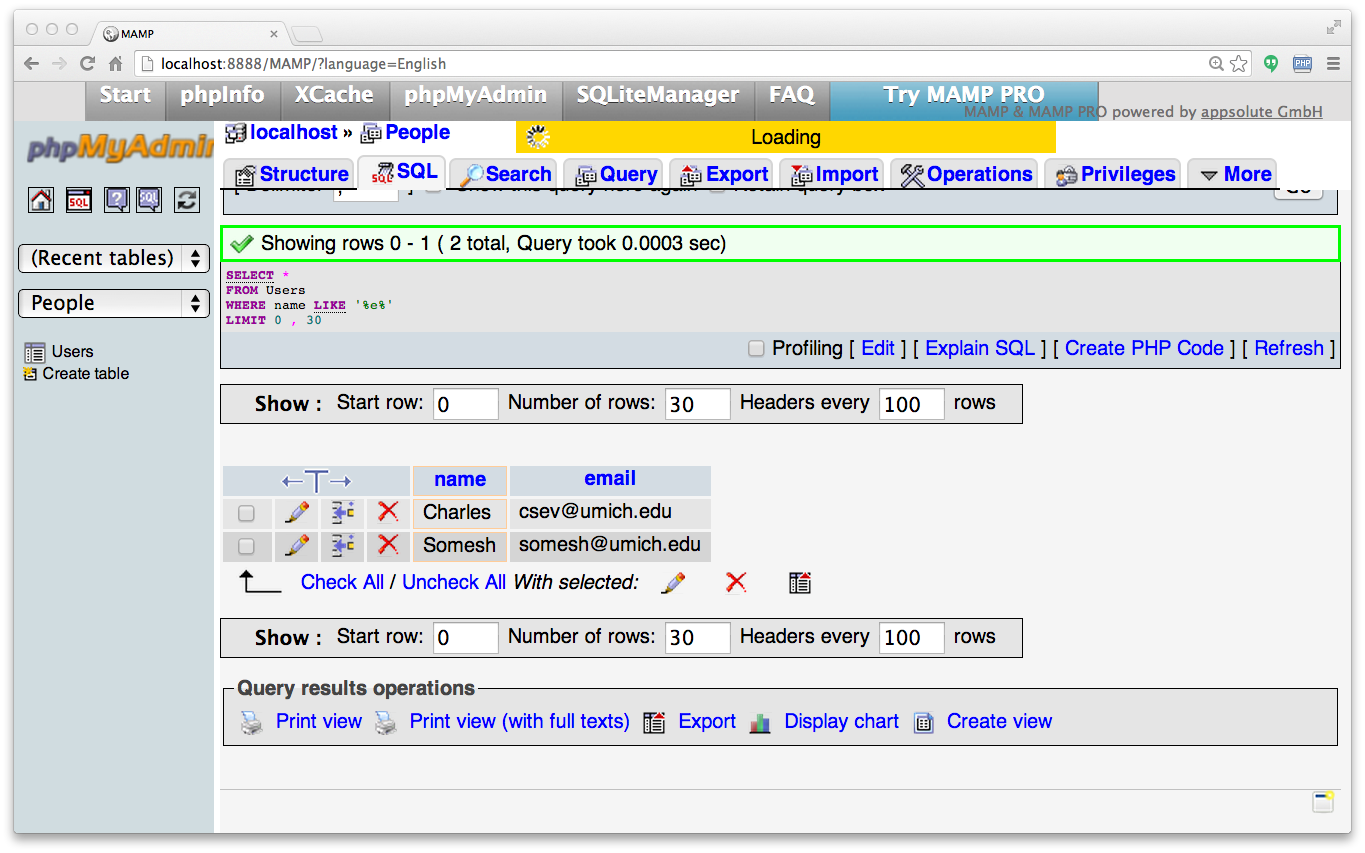Open the Privileges tab
The height and width of the screenshot is (853, 1365).
click(x=1113, y=174)
